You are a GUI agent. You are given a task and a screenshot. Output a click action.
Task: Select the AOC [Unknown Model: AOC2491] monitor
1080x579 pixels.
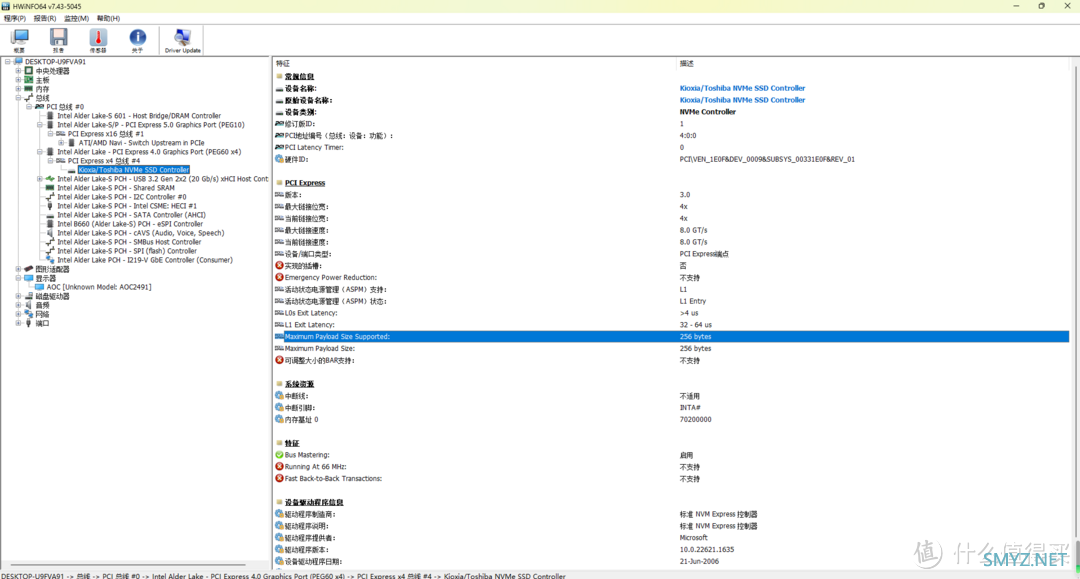[98, 286]
